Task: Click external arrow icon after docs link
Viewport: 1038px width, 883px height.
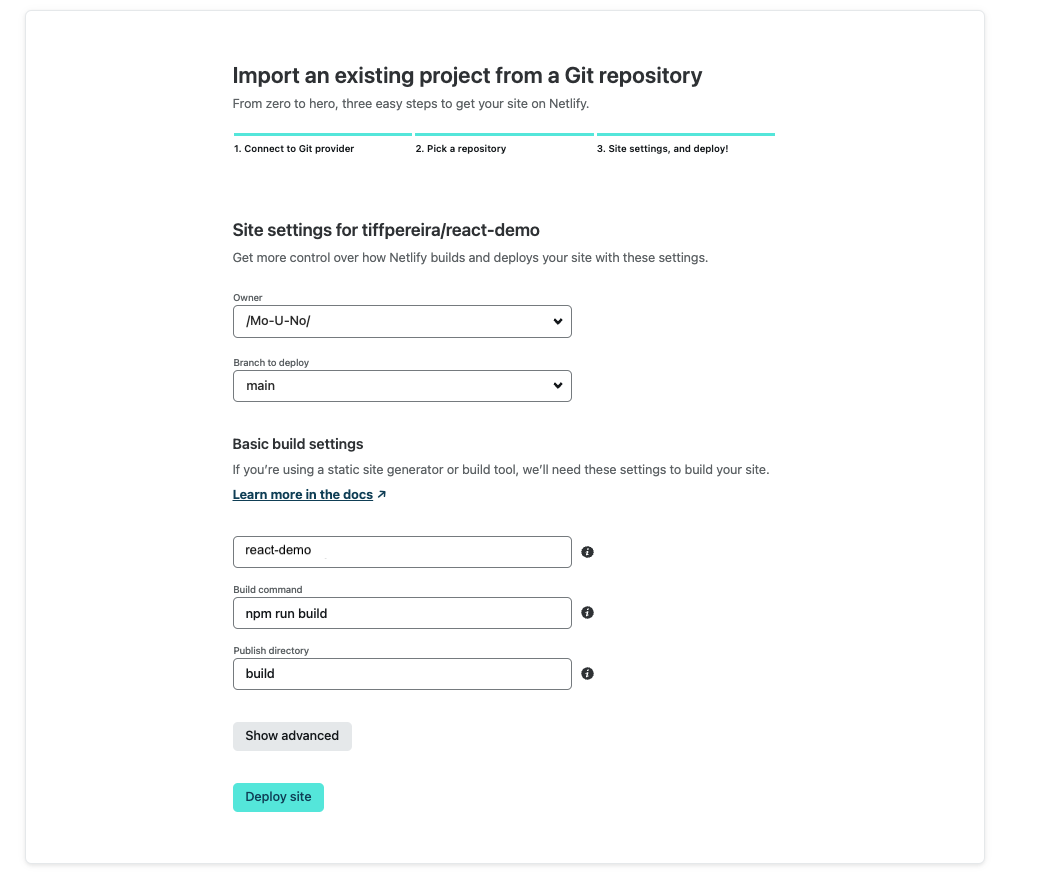Action: (382, 494)
